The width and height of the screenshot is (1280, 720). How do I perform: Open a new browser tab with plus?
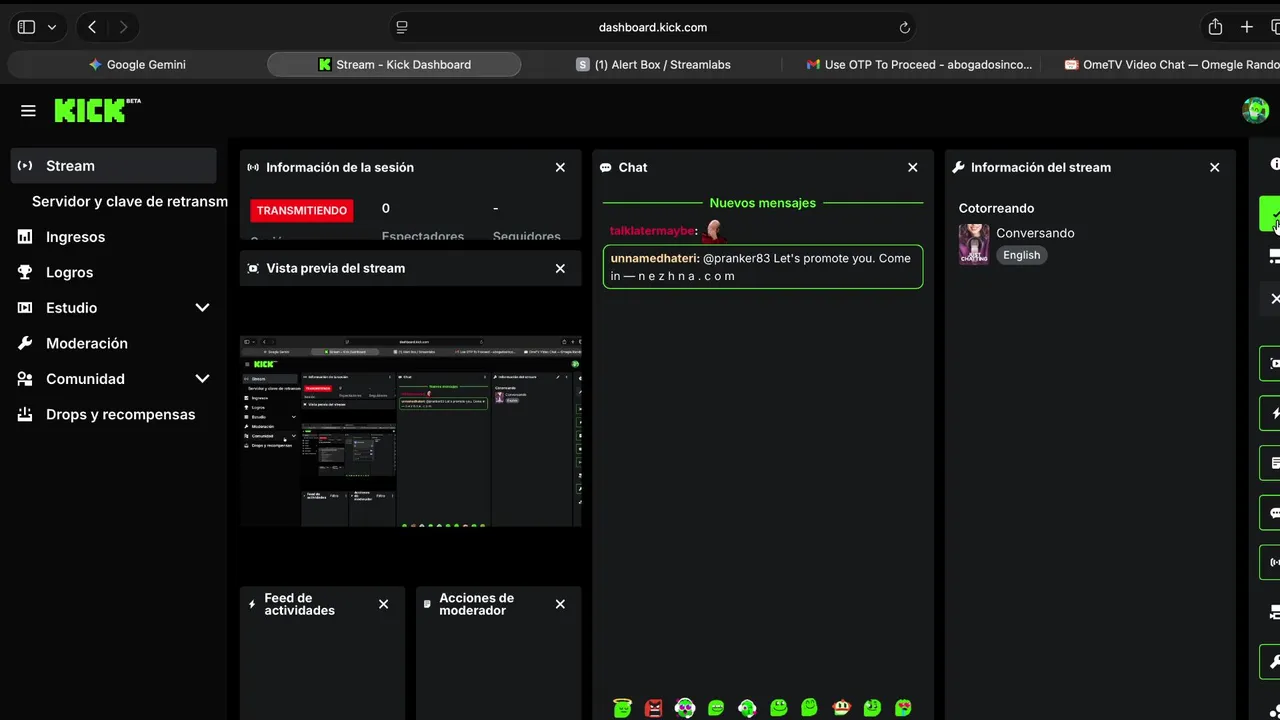pyautogui.click(x=1247, y=27)
